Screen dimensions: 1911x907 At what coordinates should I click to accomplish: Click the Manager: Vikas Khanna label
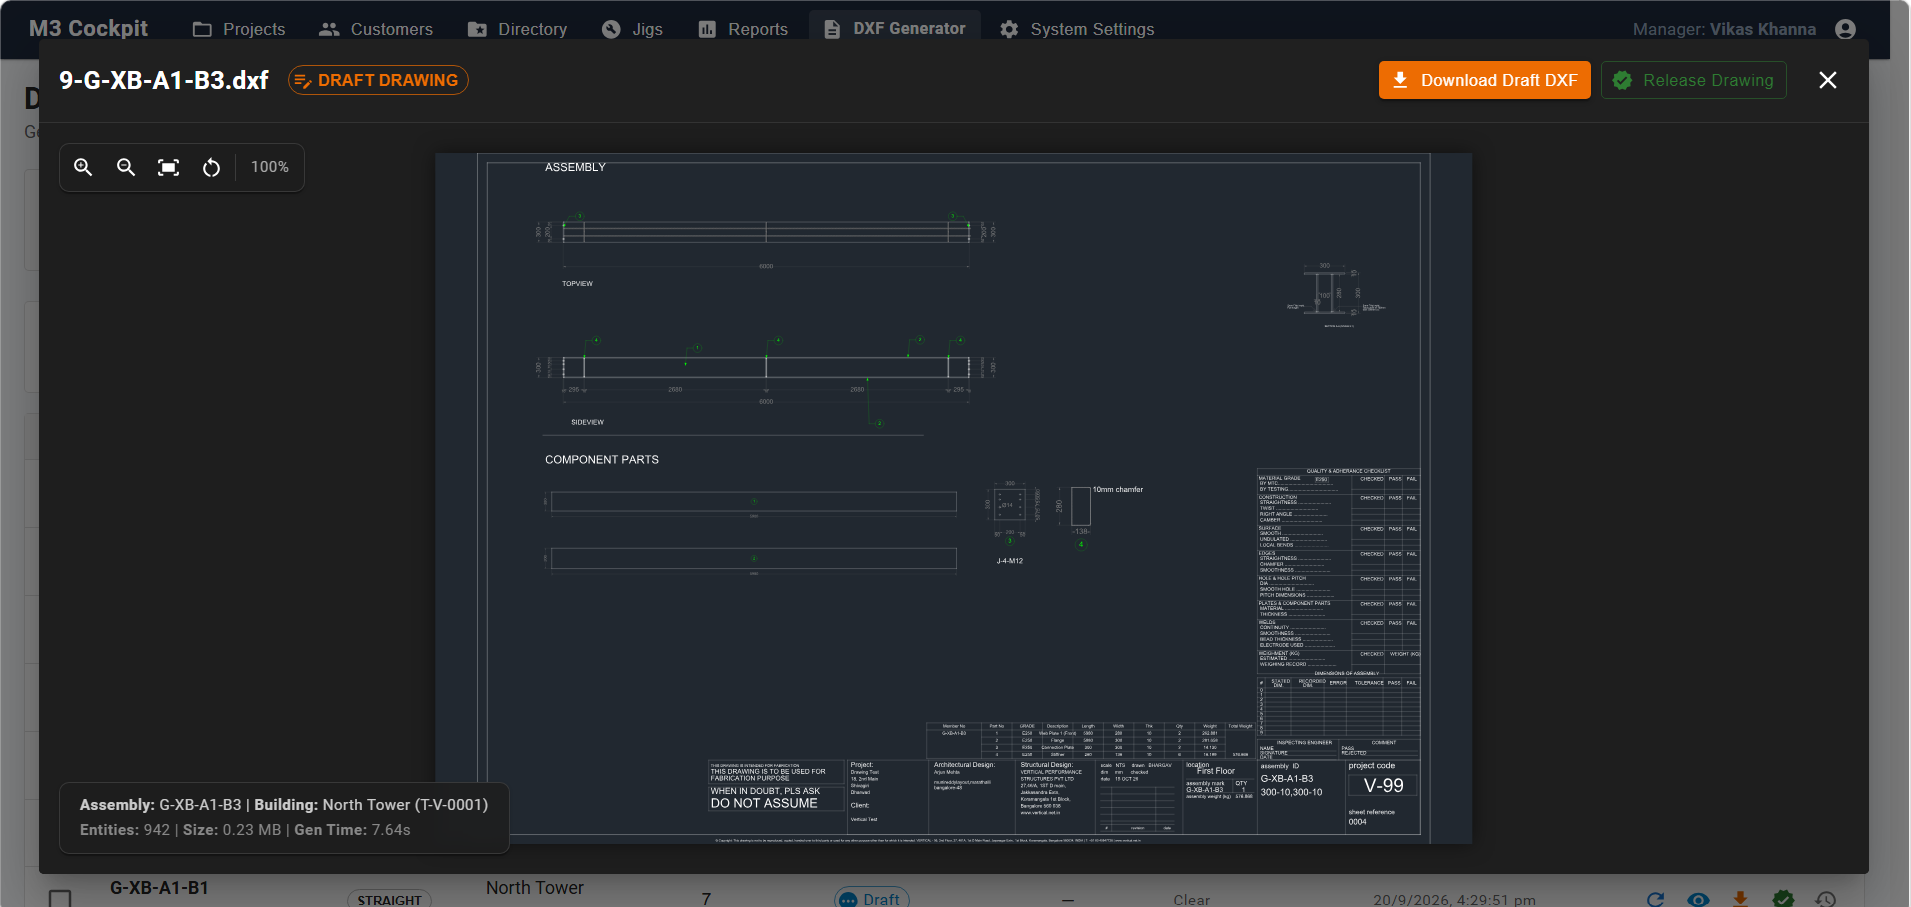[1724, 29]
